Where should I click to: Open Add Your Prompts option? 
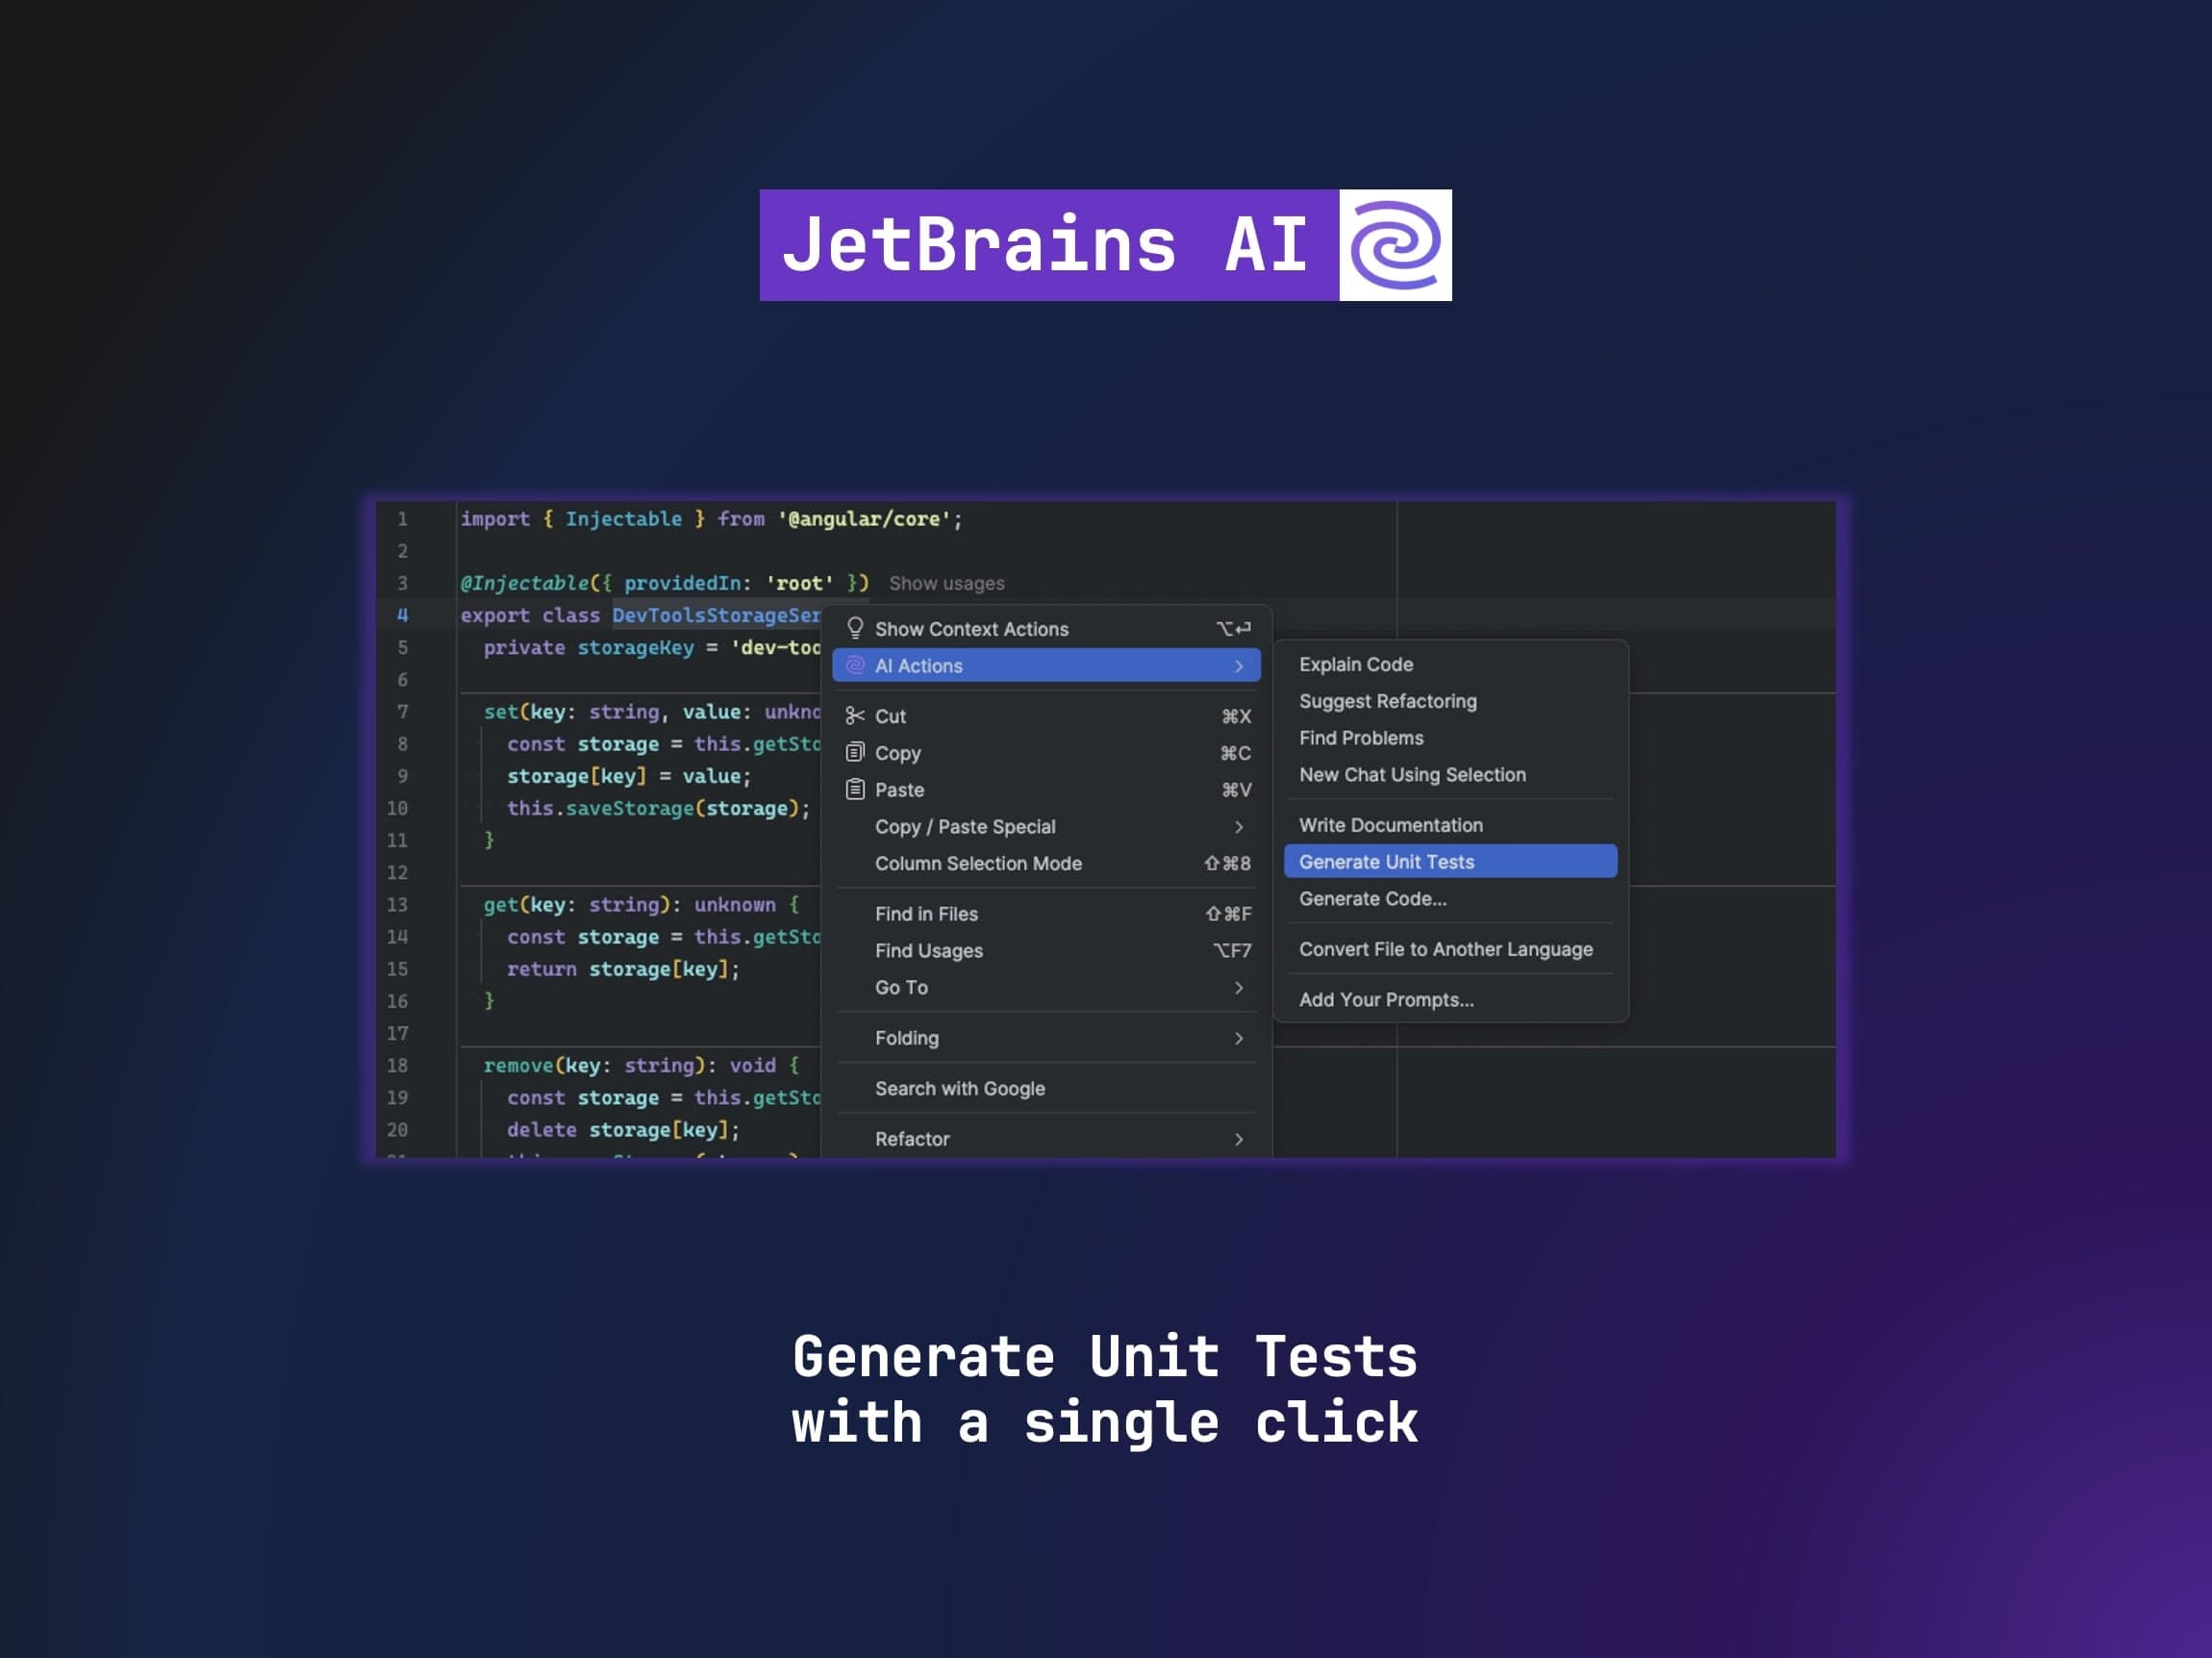click(x=1386, y=999)
